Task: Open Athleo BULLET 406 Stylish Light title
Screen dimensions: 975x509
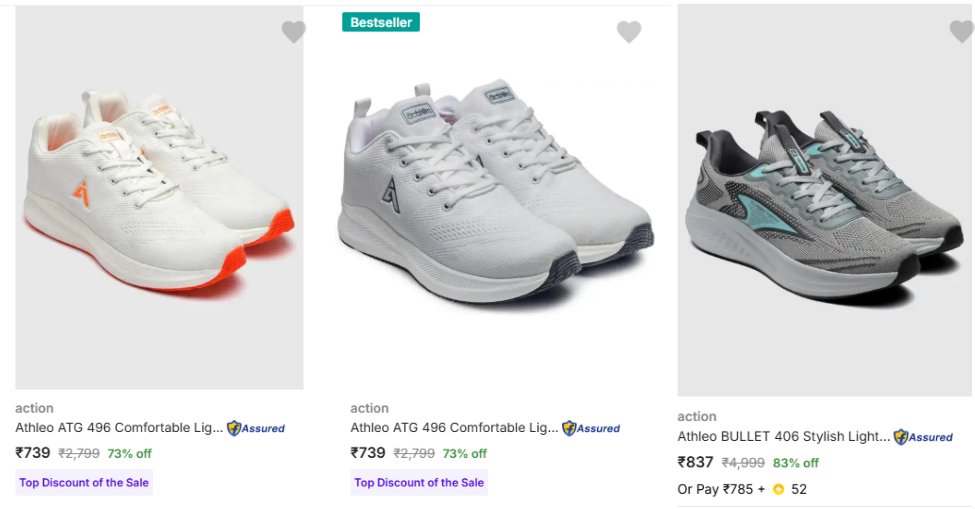Action: tap(783, 437)
